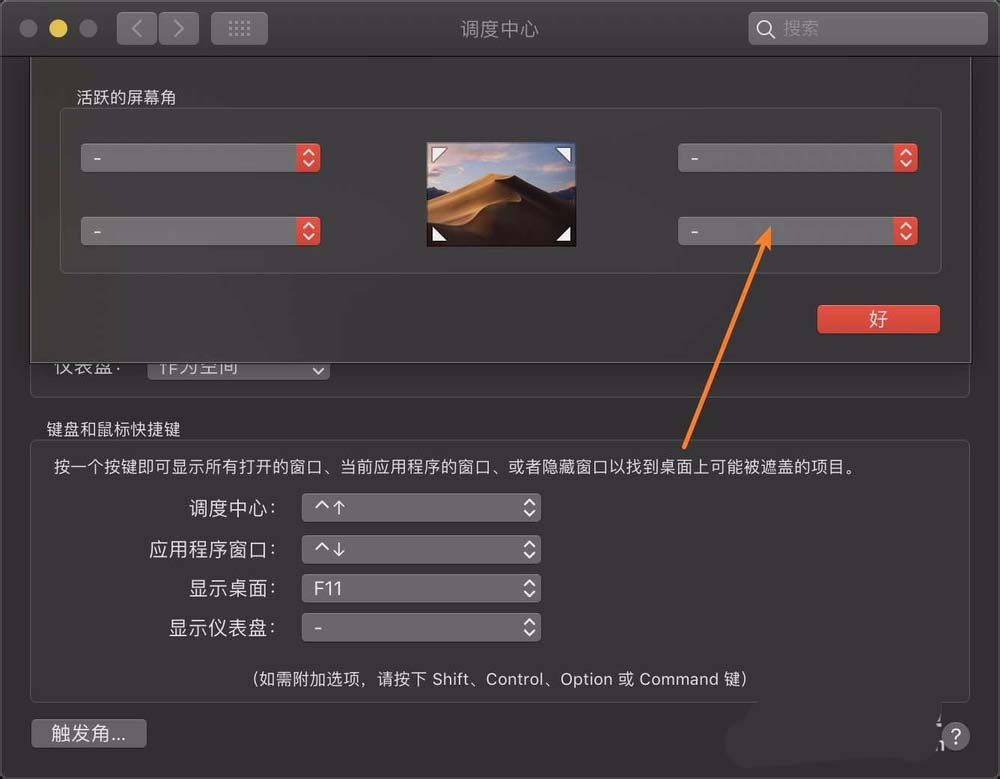Click the top-left corner triangle on desktop preview
Image resolution: width=1000 pixels, height=779 pixels.
(436, 152)
